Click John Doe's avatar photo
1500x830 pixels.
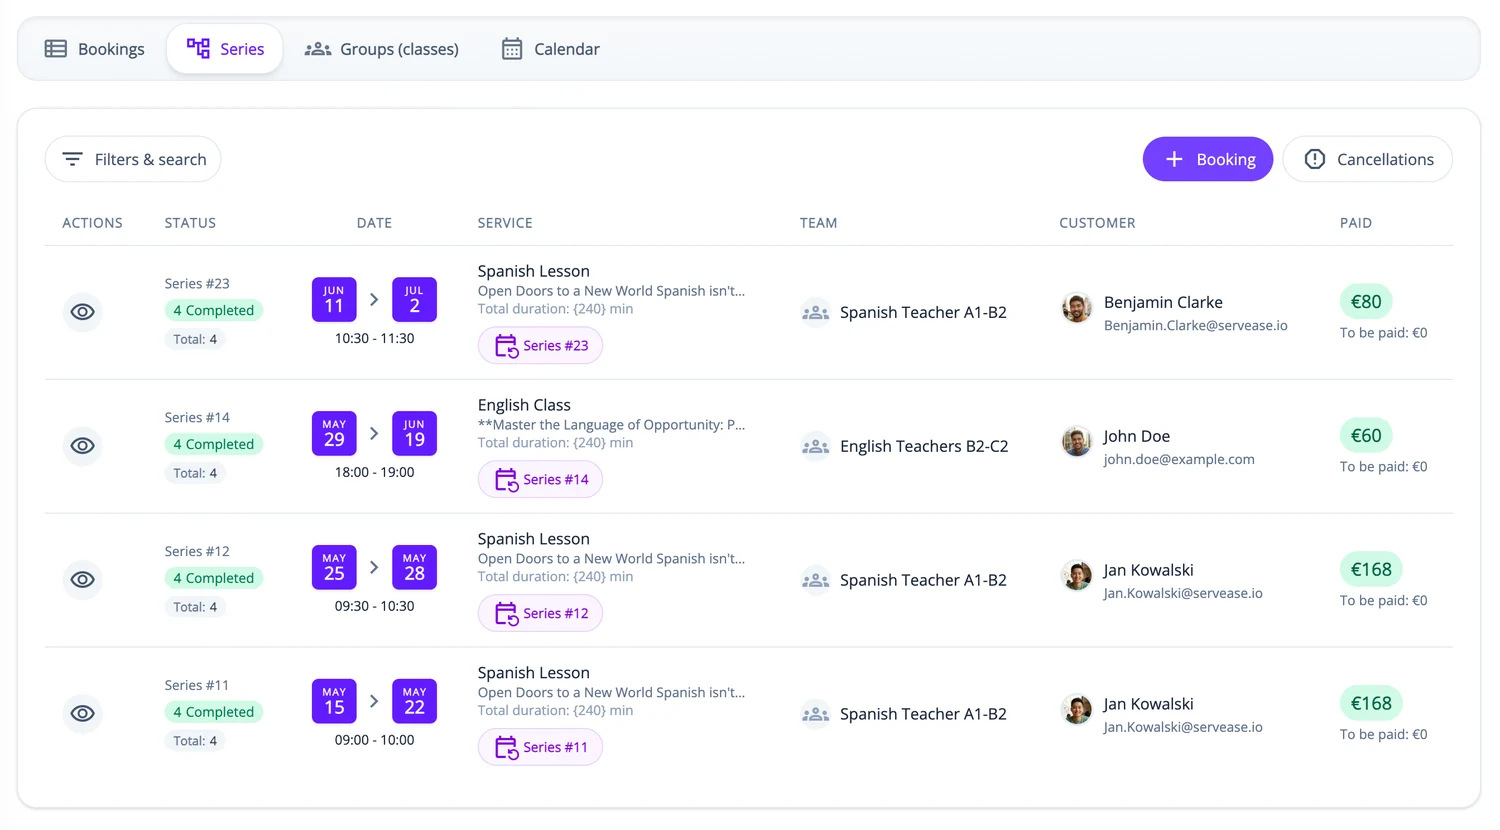(x=1077, y=442)
